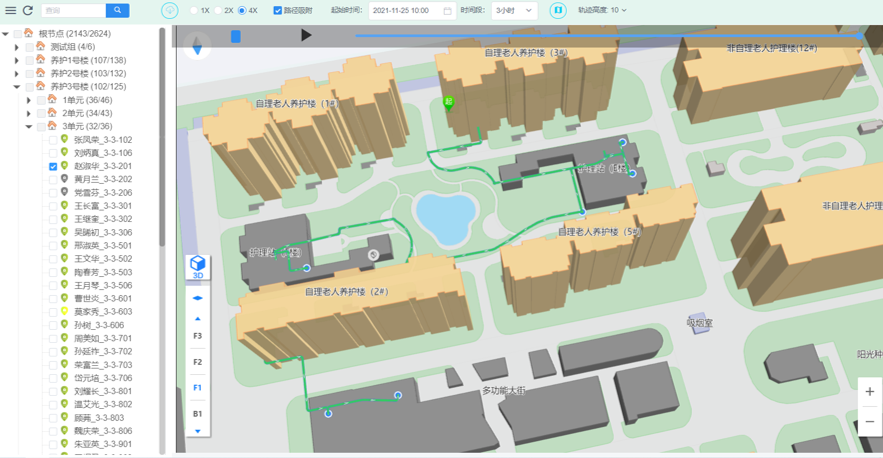The height and width of the screenshot is (458, 883).
Task: Toggle the 路径吸附 checkbox
Action: pos(278,11)
